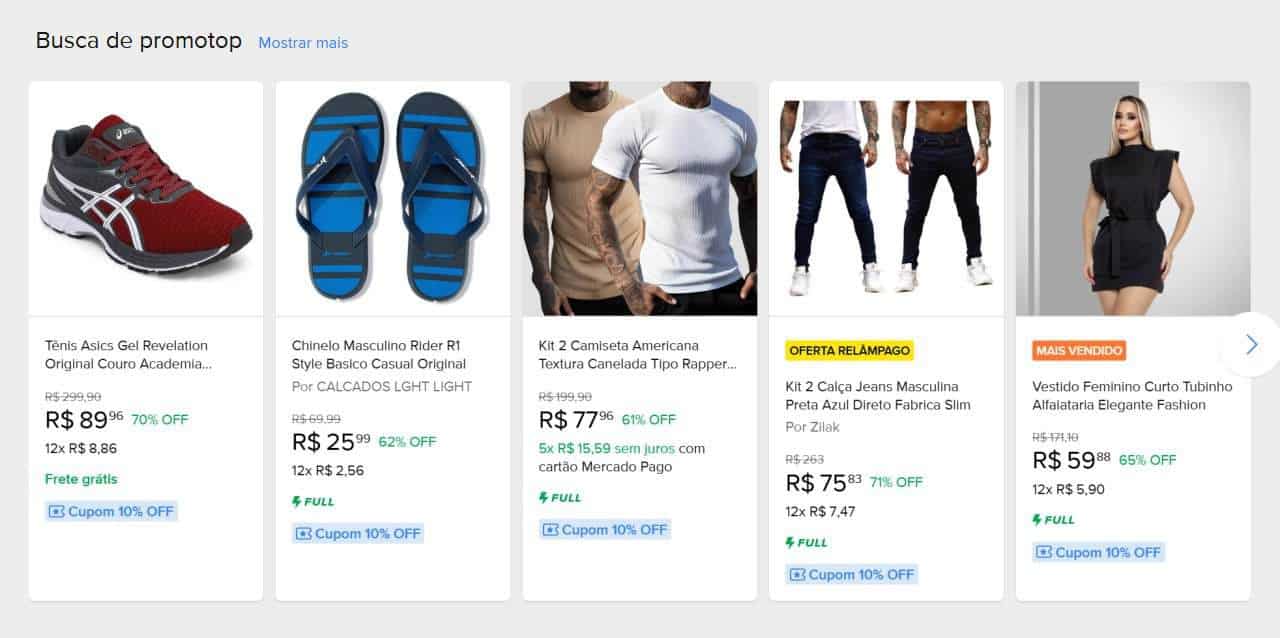Click the next carousel arrow

1251,345
